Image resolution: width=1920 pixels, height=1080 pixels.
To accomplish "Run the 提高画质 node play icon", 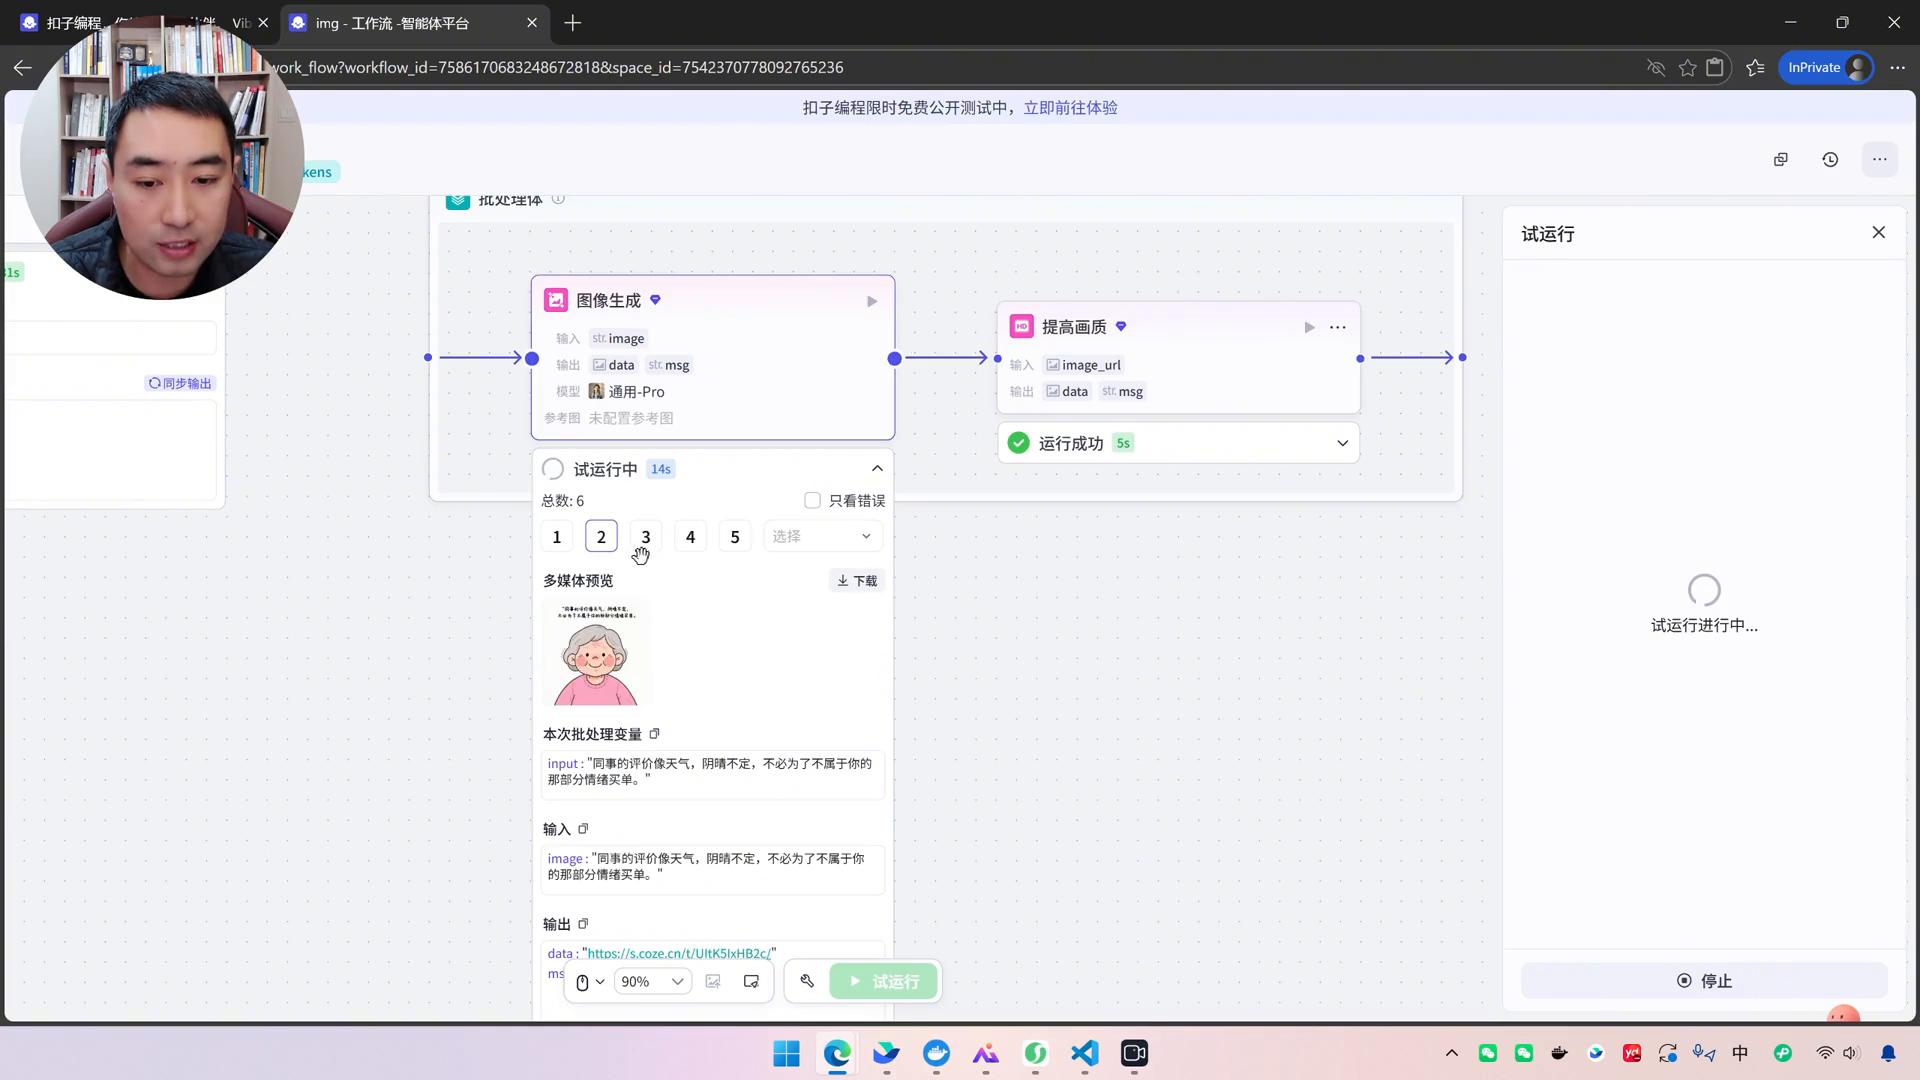I will (x=1309, y=327).
